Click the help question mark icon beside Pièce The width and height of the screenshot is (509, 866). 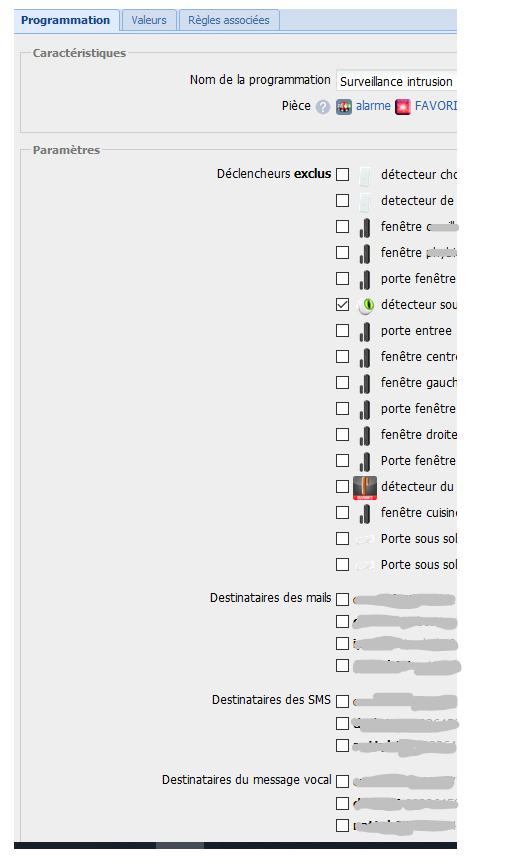(x=323, y=107)
